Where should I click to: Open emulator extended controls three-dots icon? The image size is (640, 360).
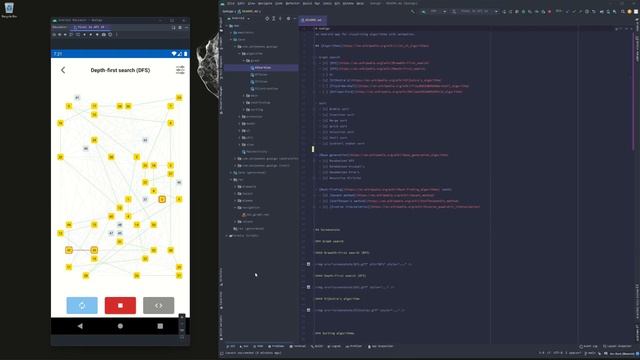coord(116,35)
